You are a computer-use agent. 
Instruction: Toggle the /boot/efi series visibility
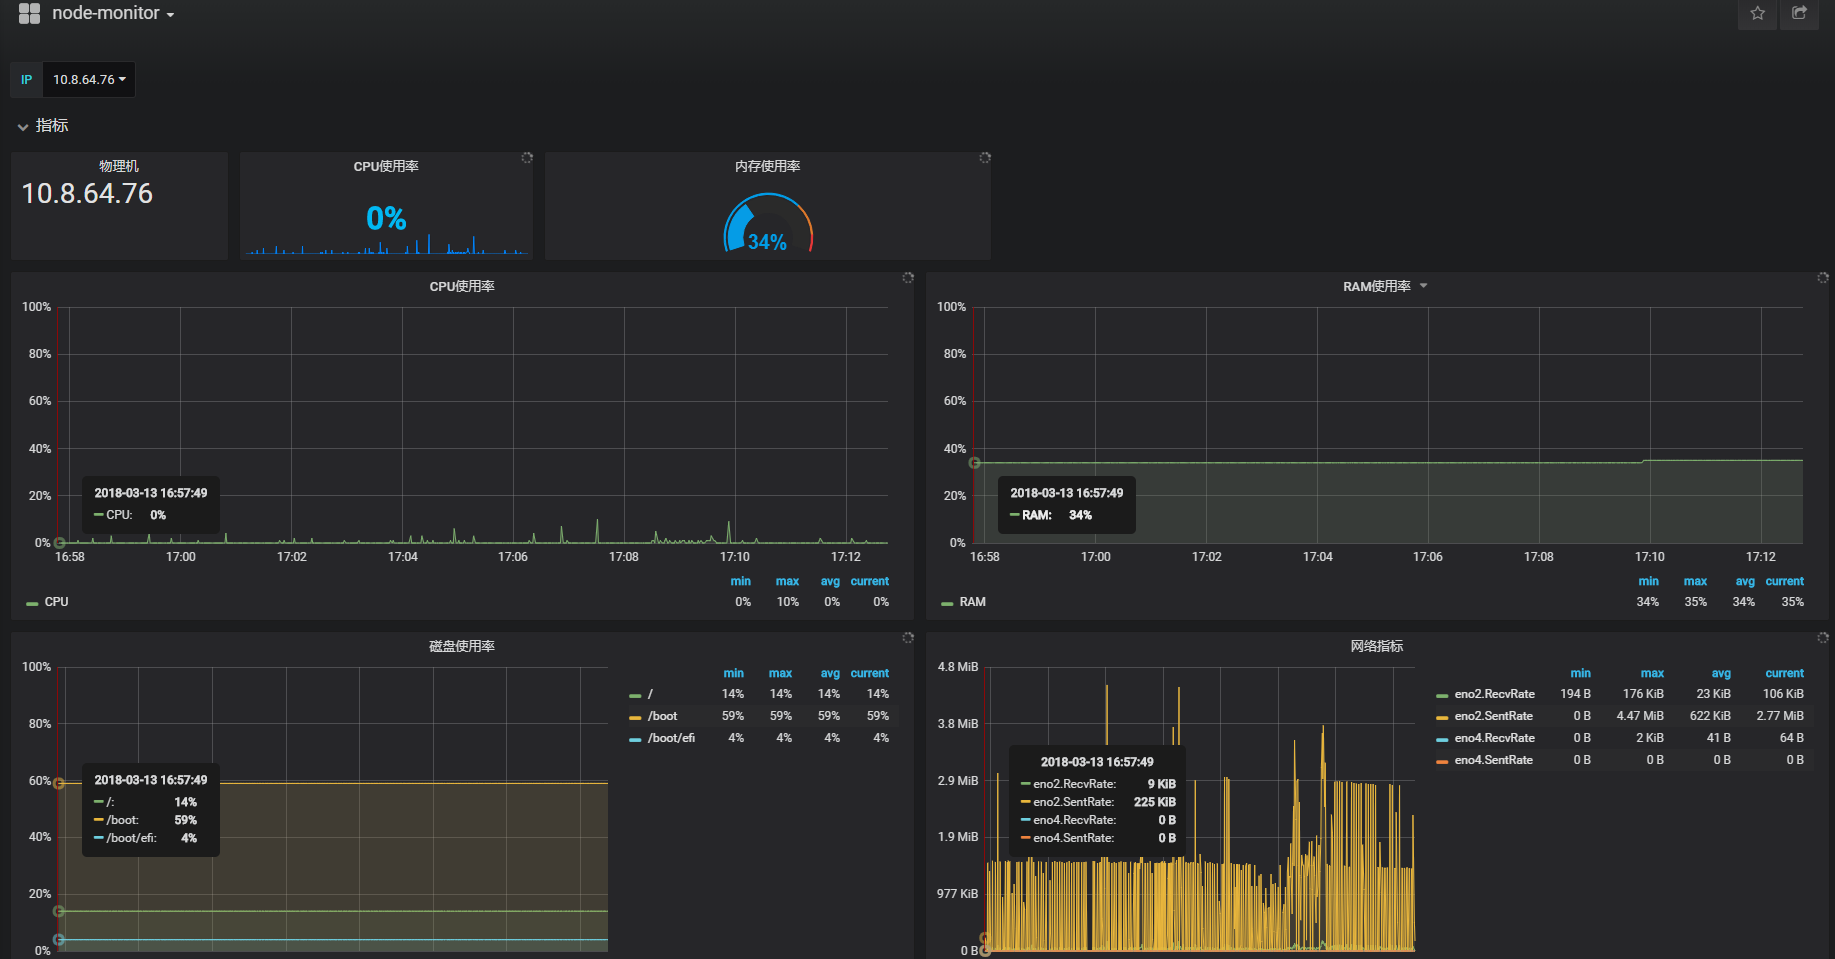(x=671, y=738)
